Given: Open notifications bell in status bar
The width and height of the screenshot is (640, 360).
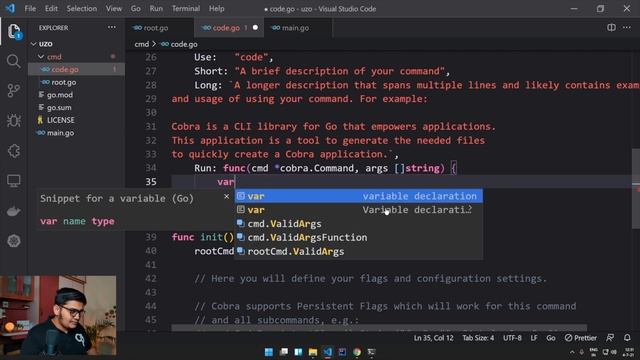Looking at the screenshot, I should [627, 338].
